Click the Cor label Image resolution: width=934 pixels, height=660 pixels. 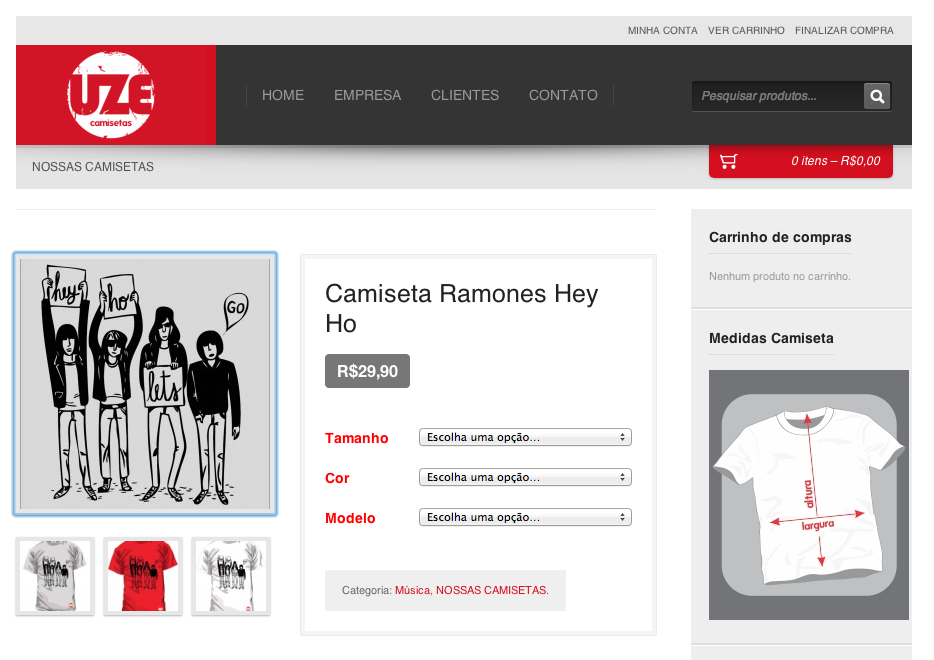(337, 478)
